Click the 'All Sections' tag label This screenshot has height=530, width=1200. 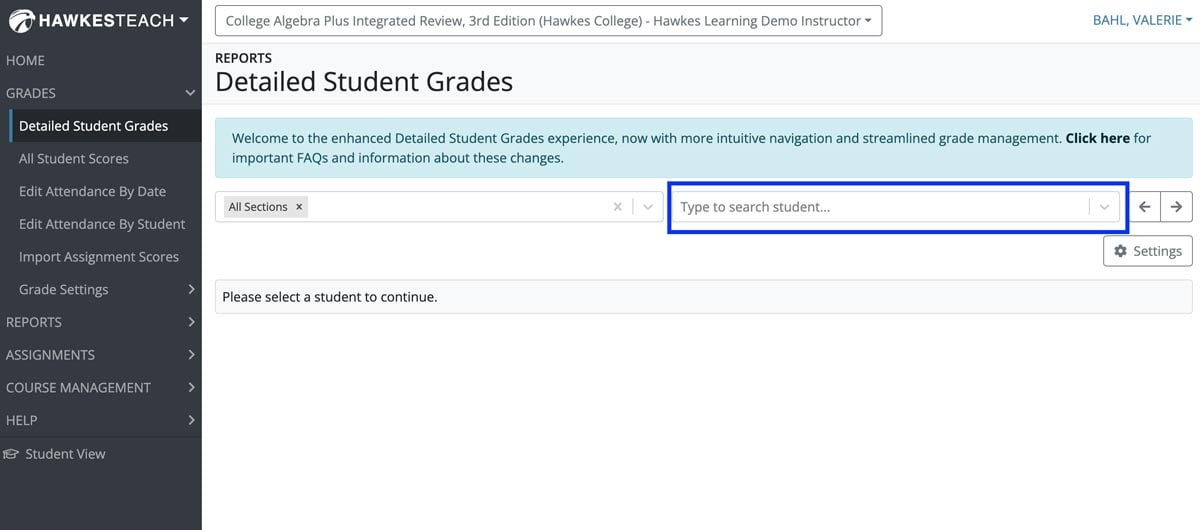258,207
